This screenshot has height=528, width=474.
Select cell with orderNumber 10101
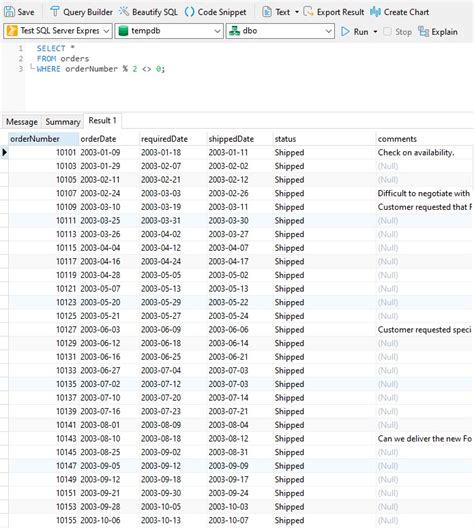(x=43, y=152)
